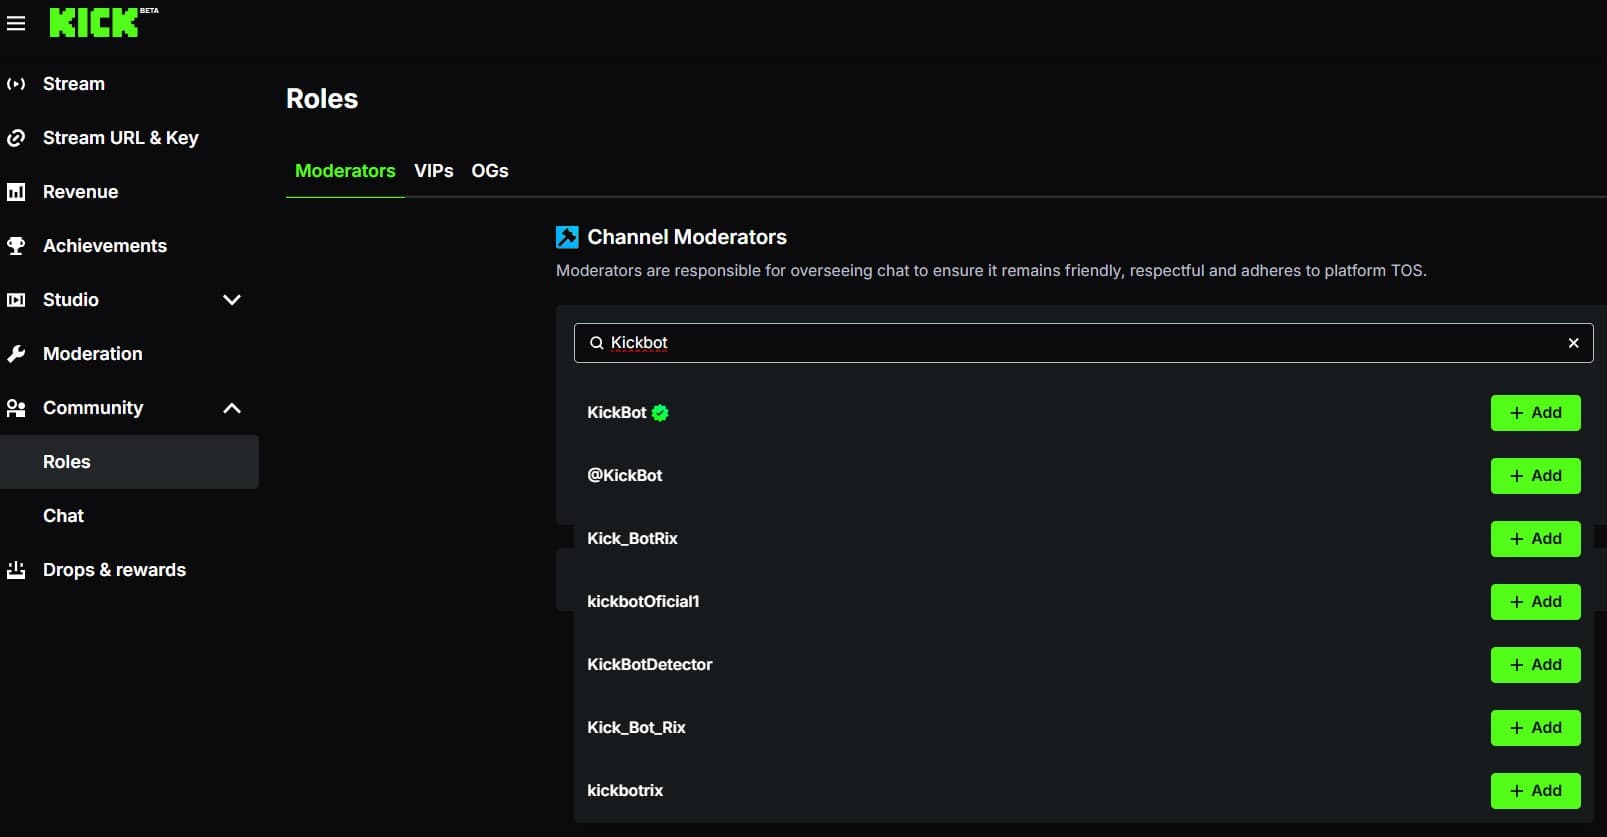The image size is (1607, 837).
Task: Switch to the OGs tab
Action: (x=490, y=171)
